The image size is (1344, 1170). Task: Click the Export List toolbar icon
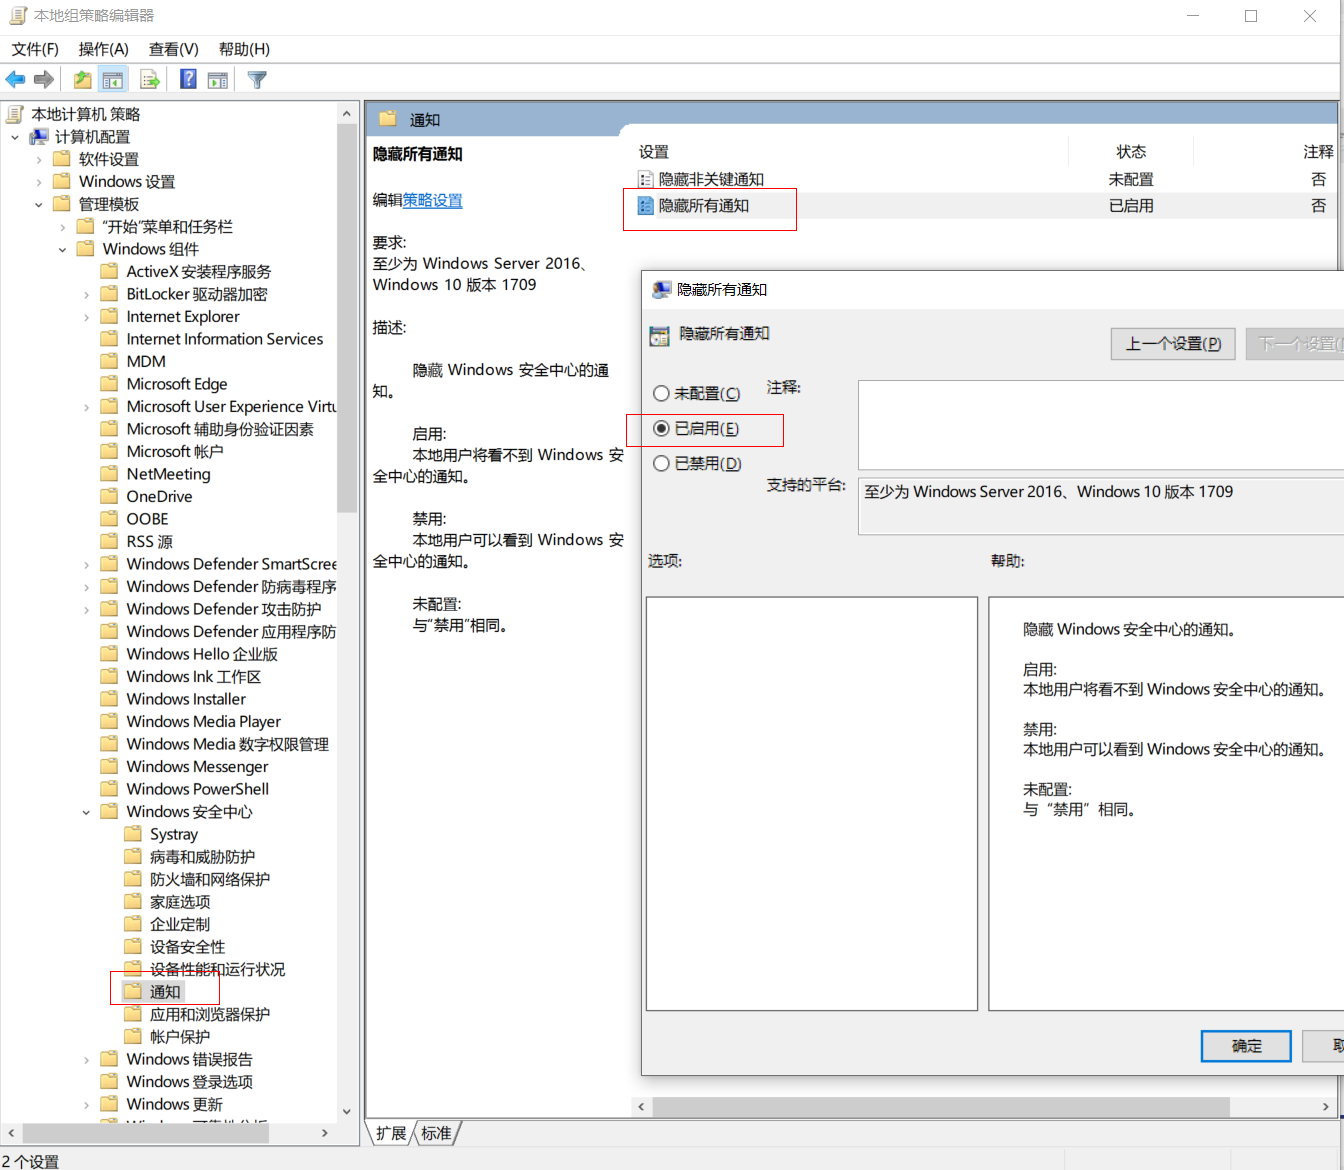pos(150,80)
